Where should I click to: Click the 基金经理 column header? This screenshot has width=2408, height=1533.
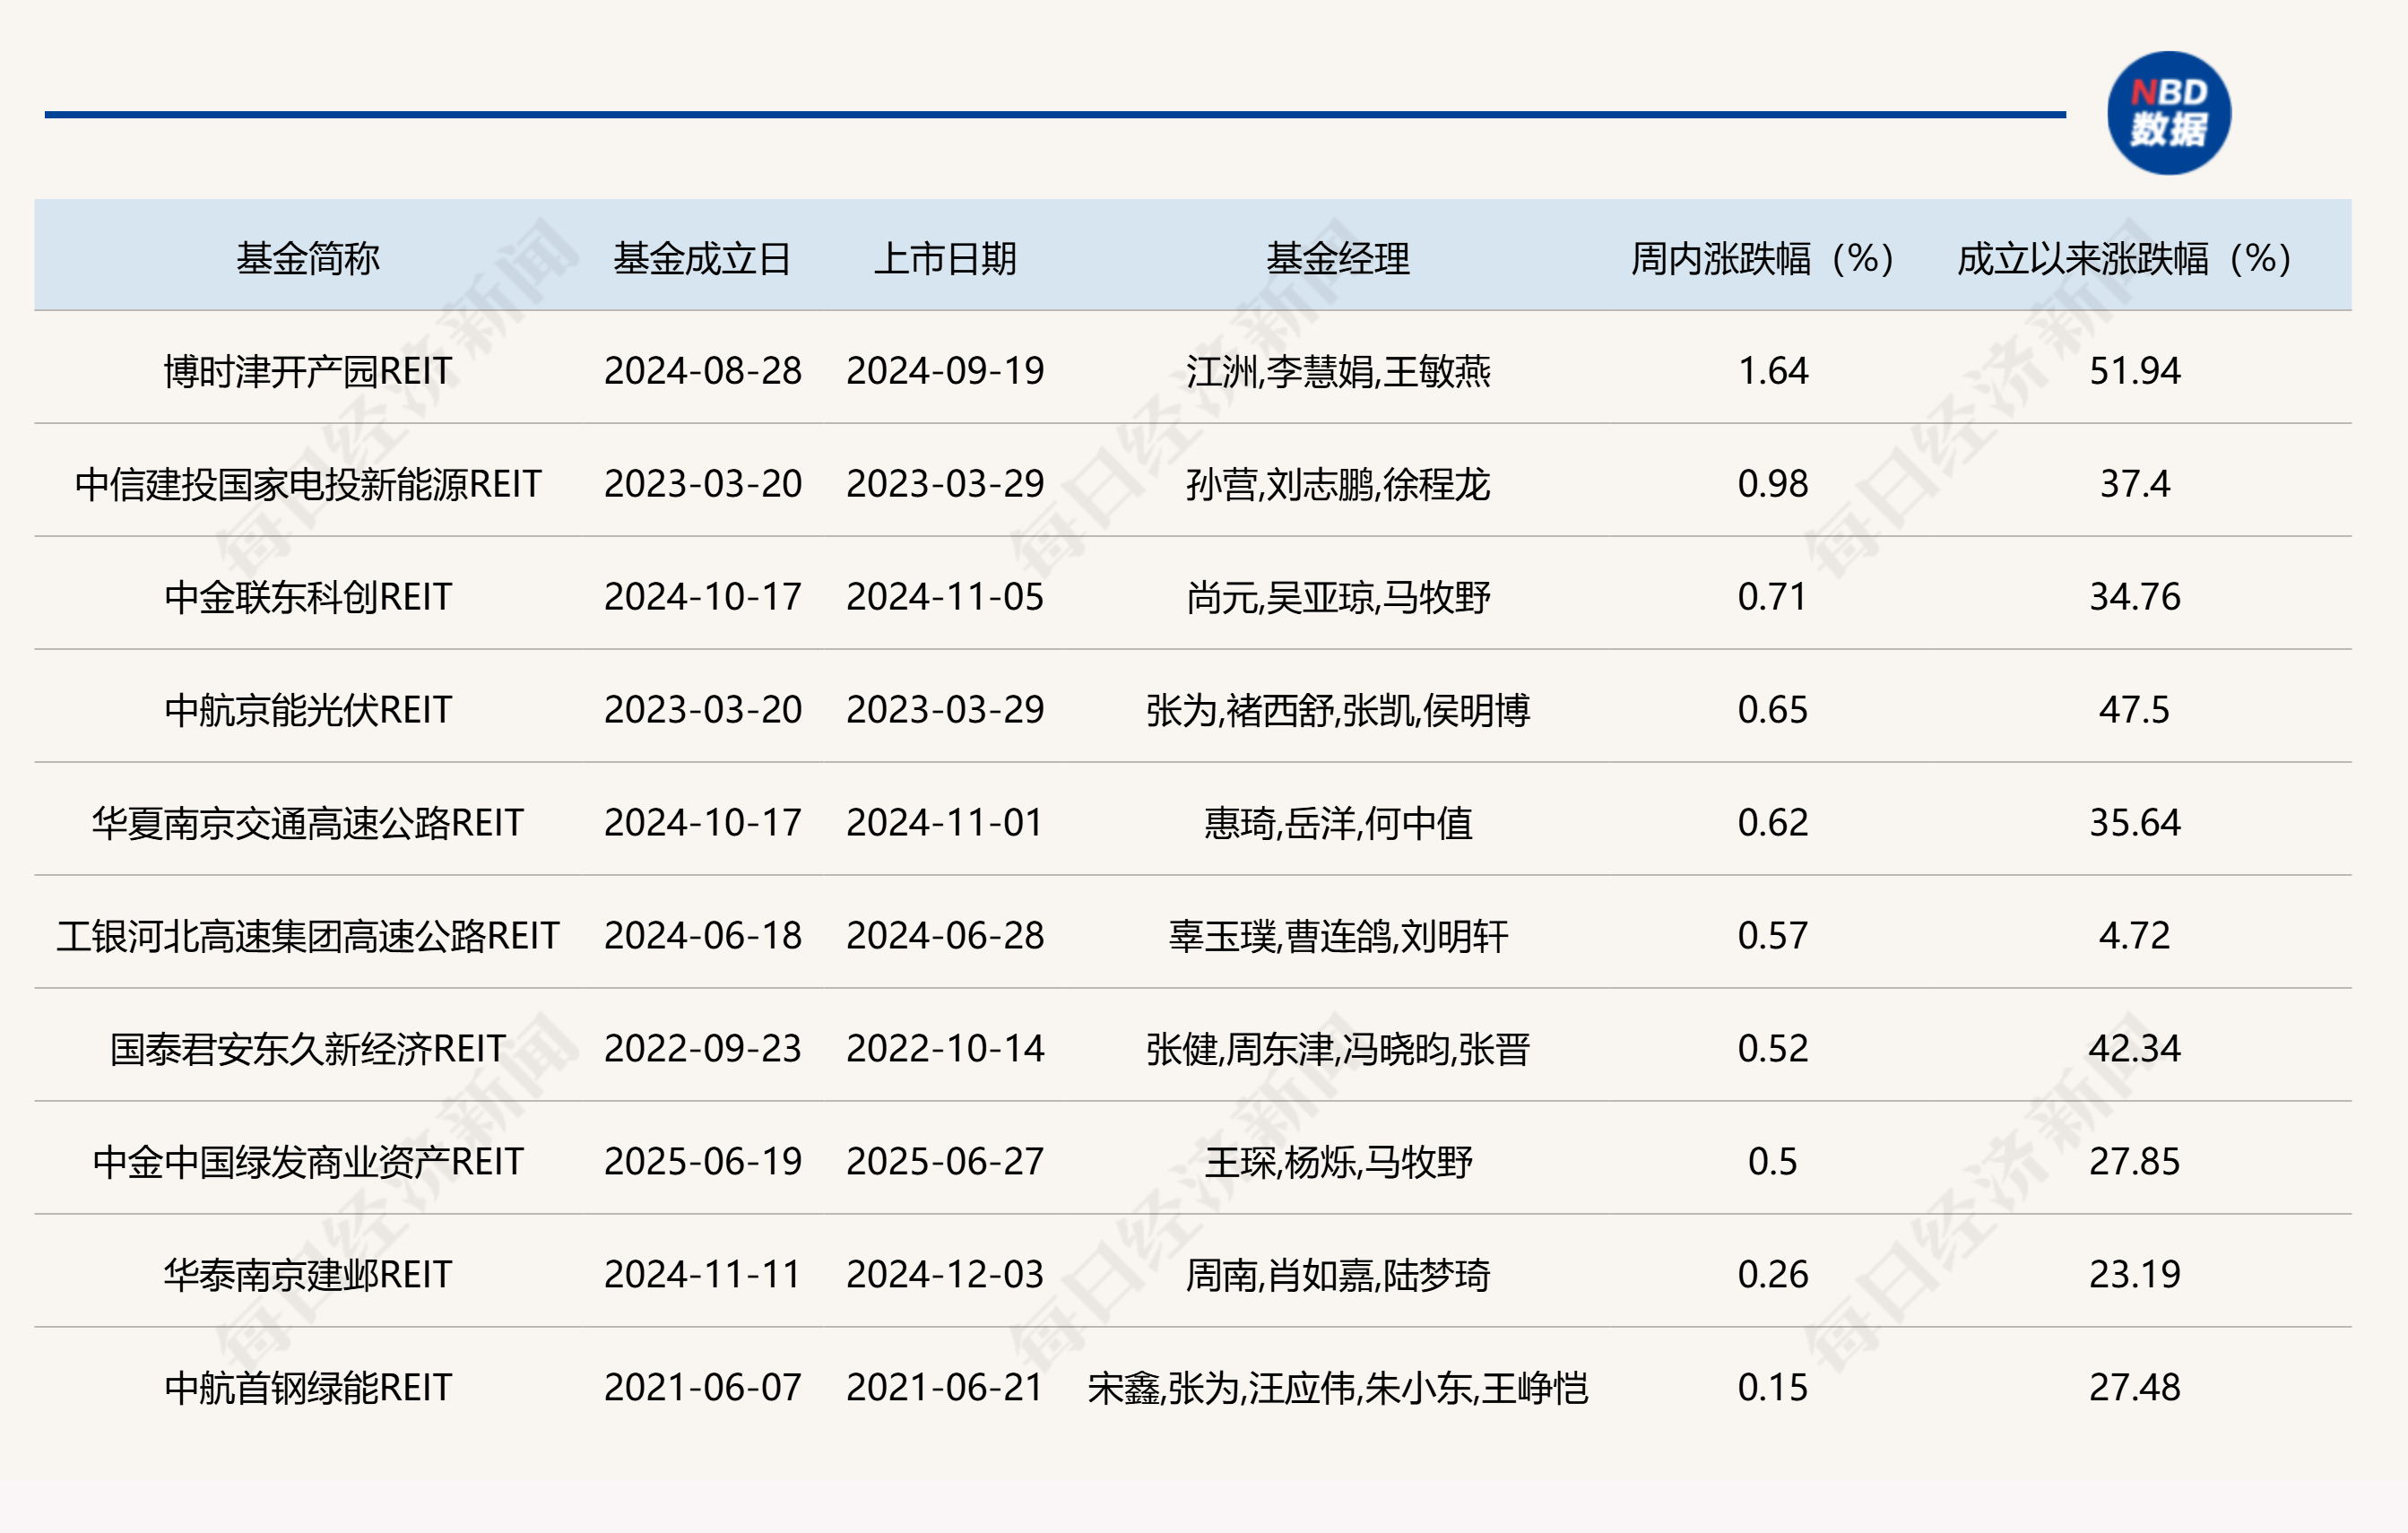pos(1337,258)
